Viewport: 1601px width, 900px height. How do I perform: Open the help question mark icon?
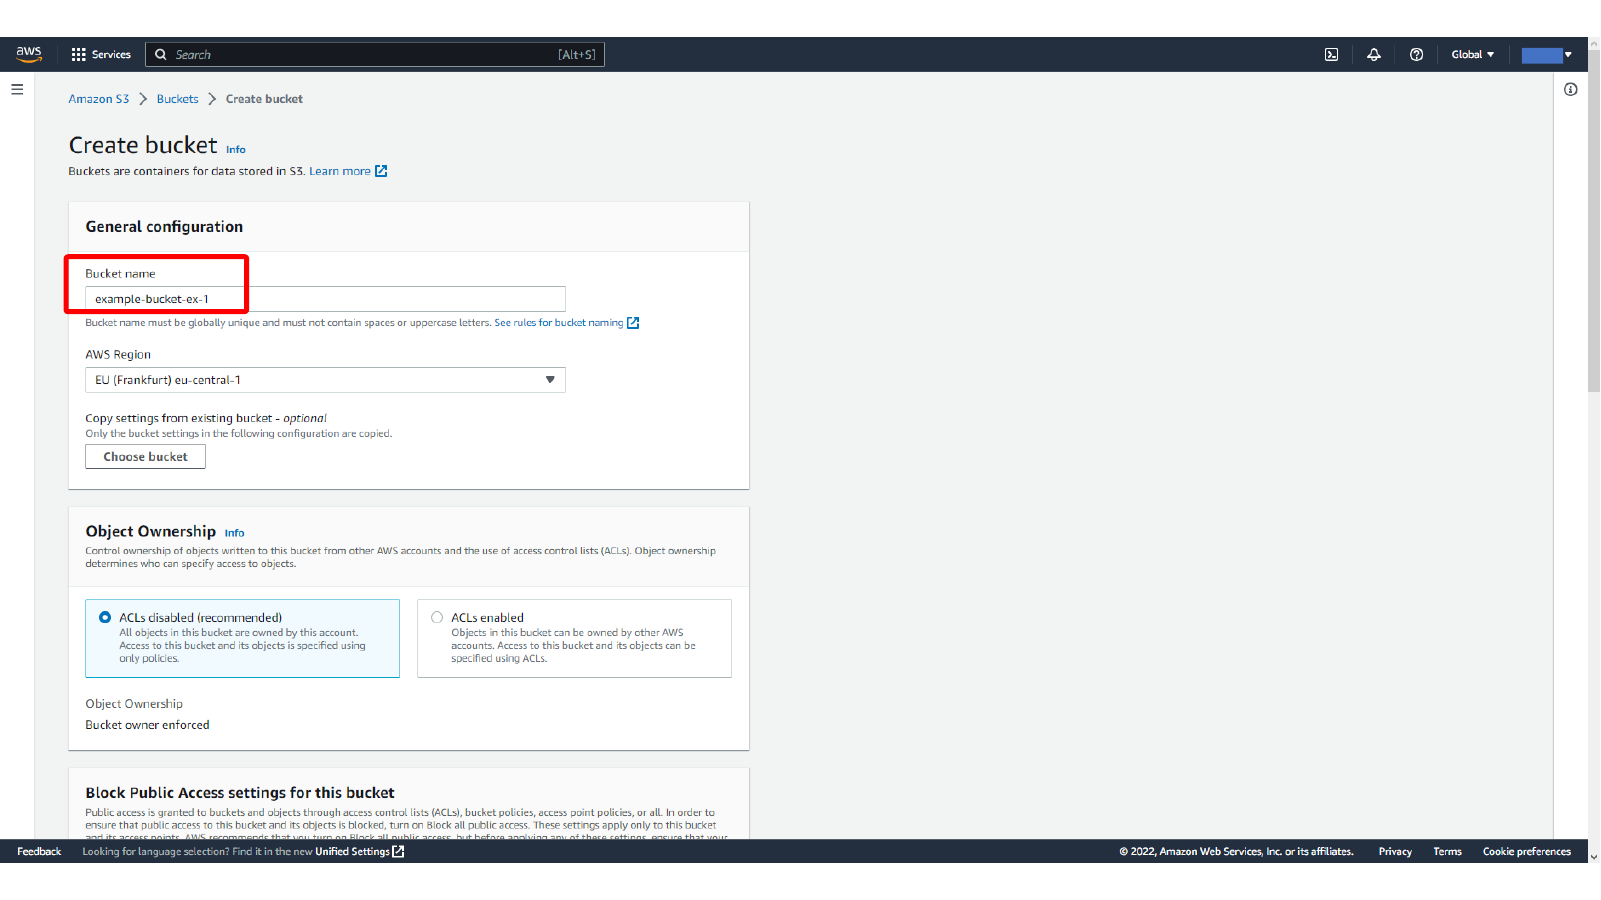[1416, 55]
